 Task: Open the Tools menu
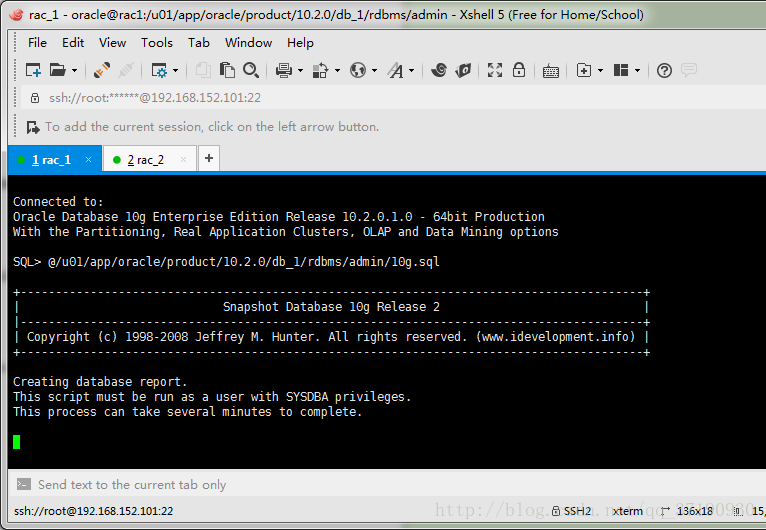[157, 43]
